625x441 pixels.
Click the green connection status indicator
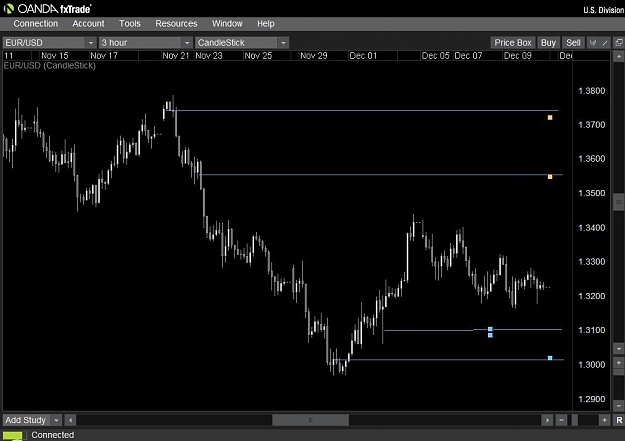click(13, 435)
